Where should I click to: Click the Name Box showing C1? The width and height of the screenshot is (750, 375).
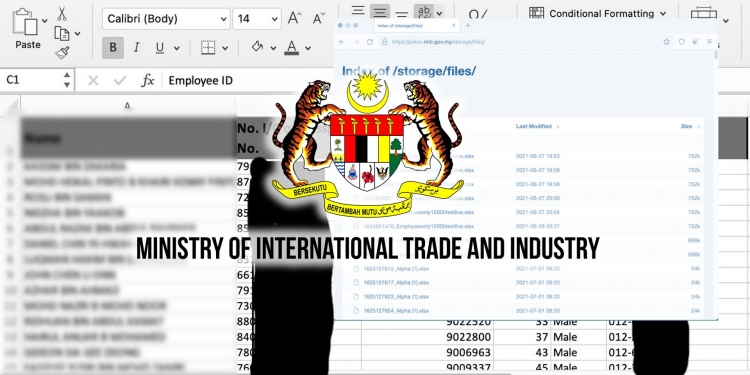point(32,80)
